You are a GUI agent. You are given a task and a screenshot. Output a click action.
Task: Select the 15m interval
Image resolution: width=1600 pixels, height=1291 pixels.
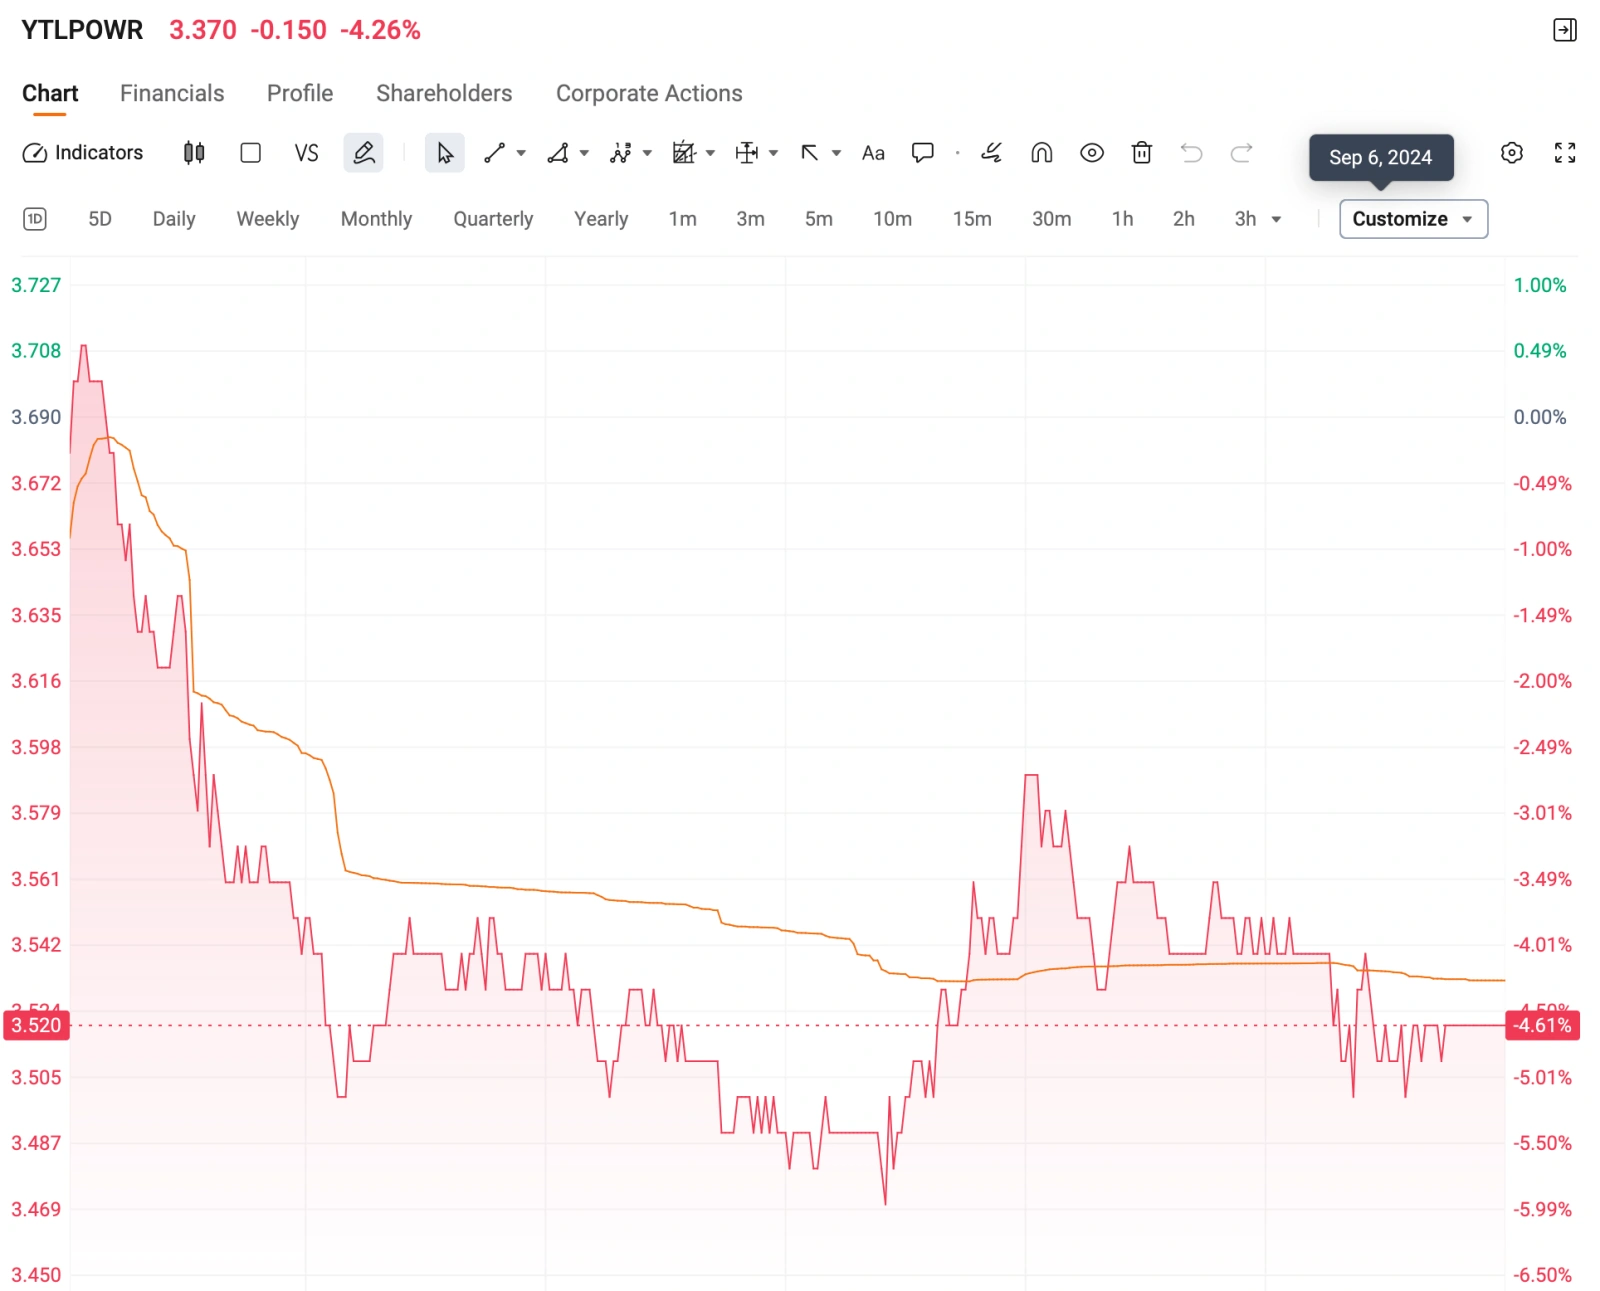pyautogui.click(x=972, y=219)
